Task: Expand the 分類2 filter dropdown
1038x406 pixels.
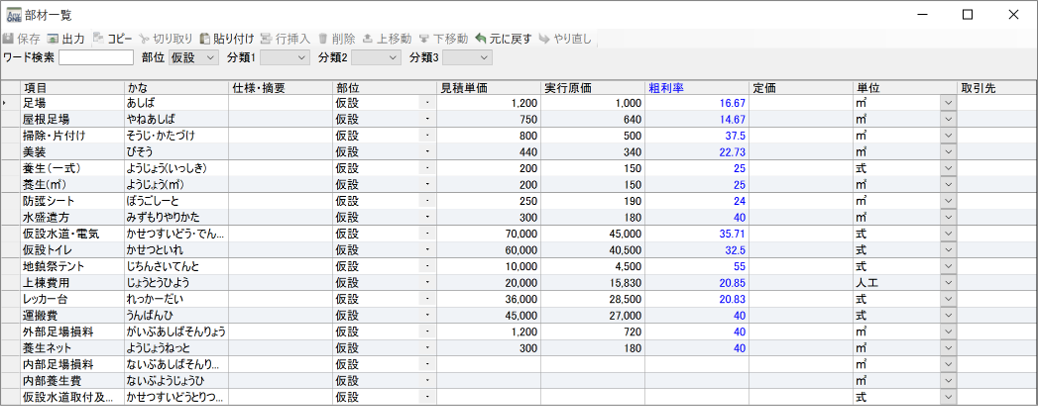Action: pos(390,58)
